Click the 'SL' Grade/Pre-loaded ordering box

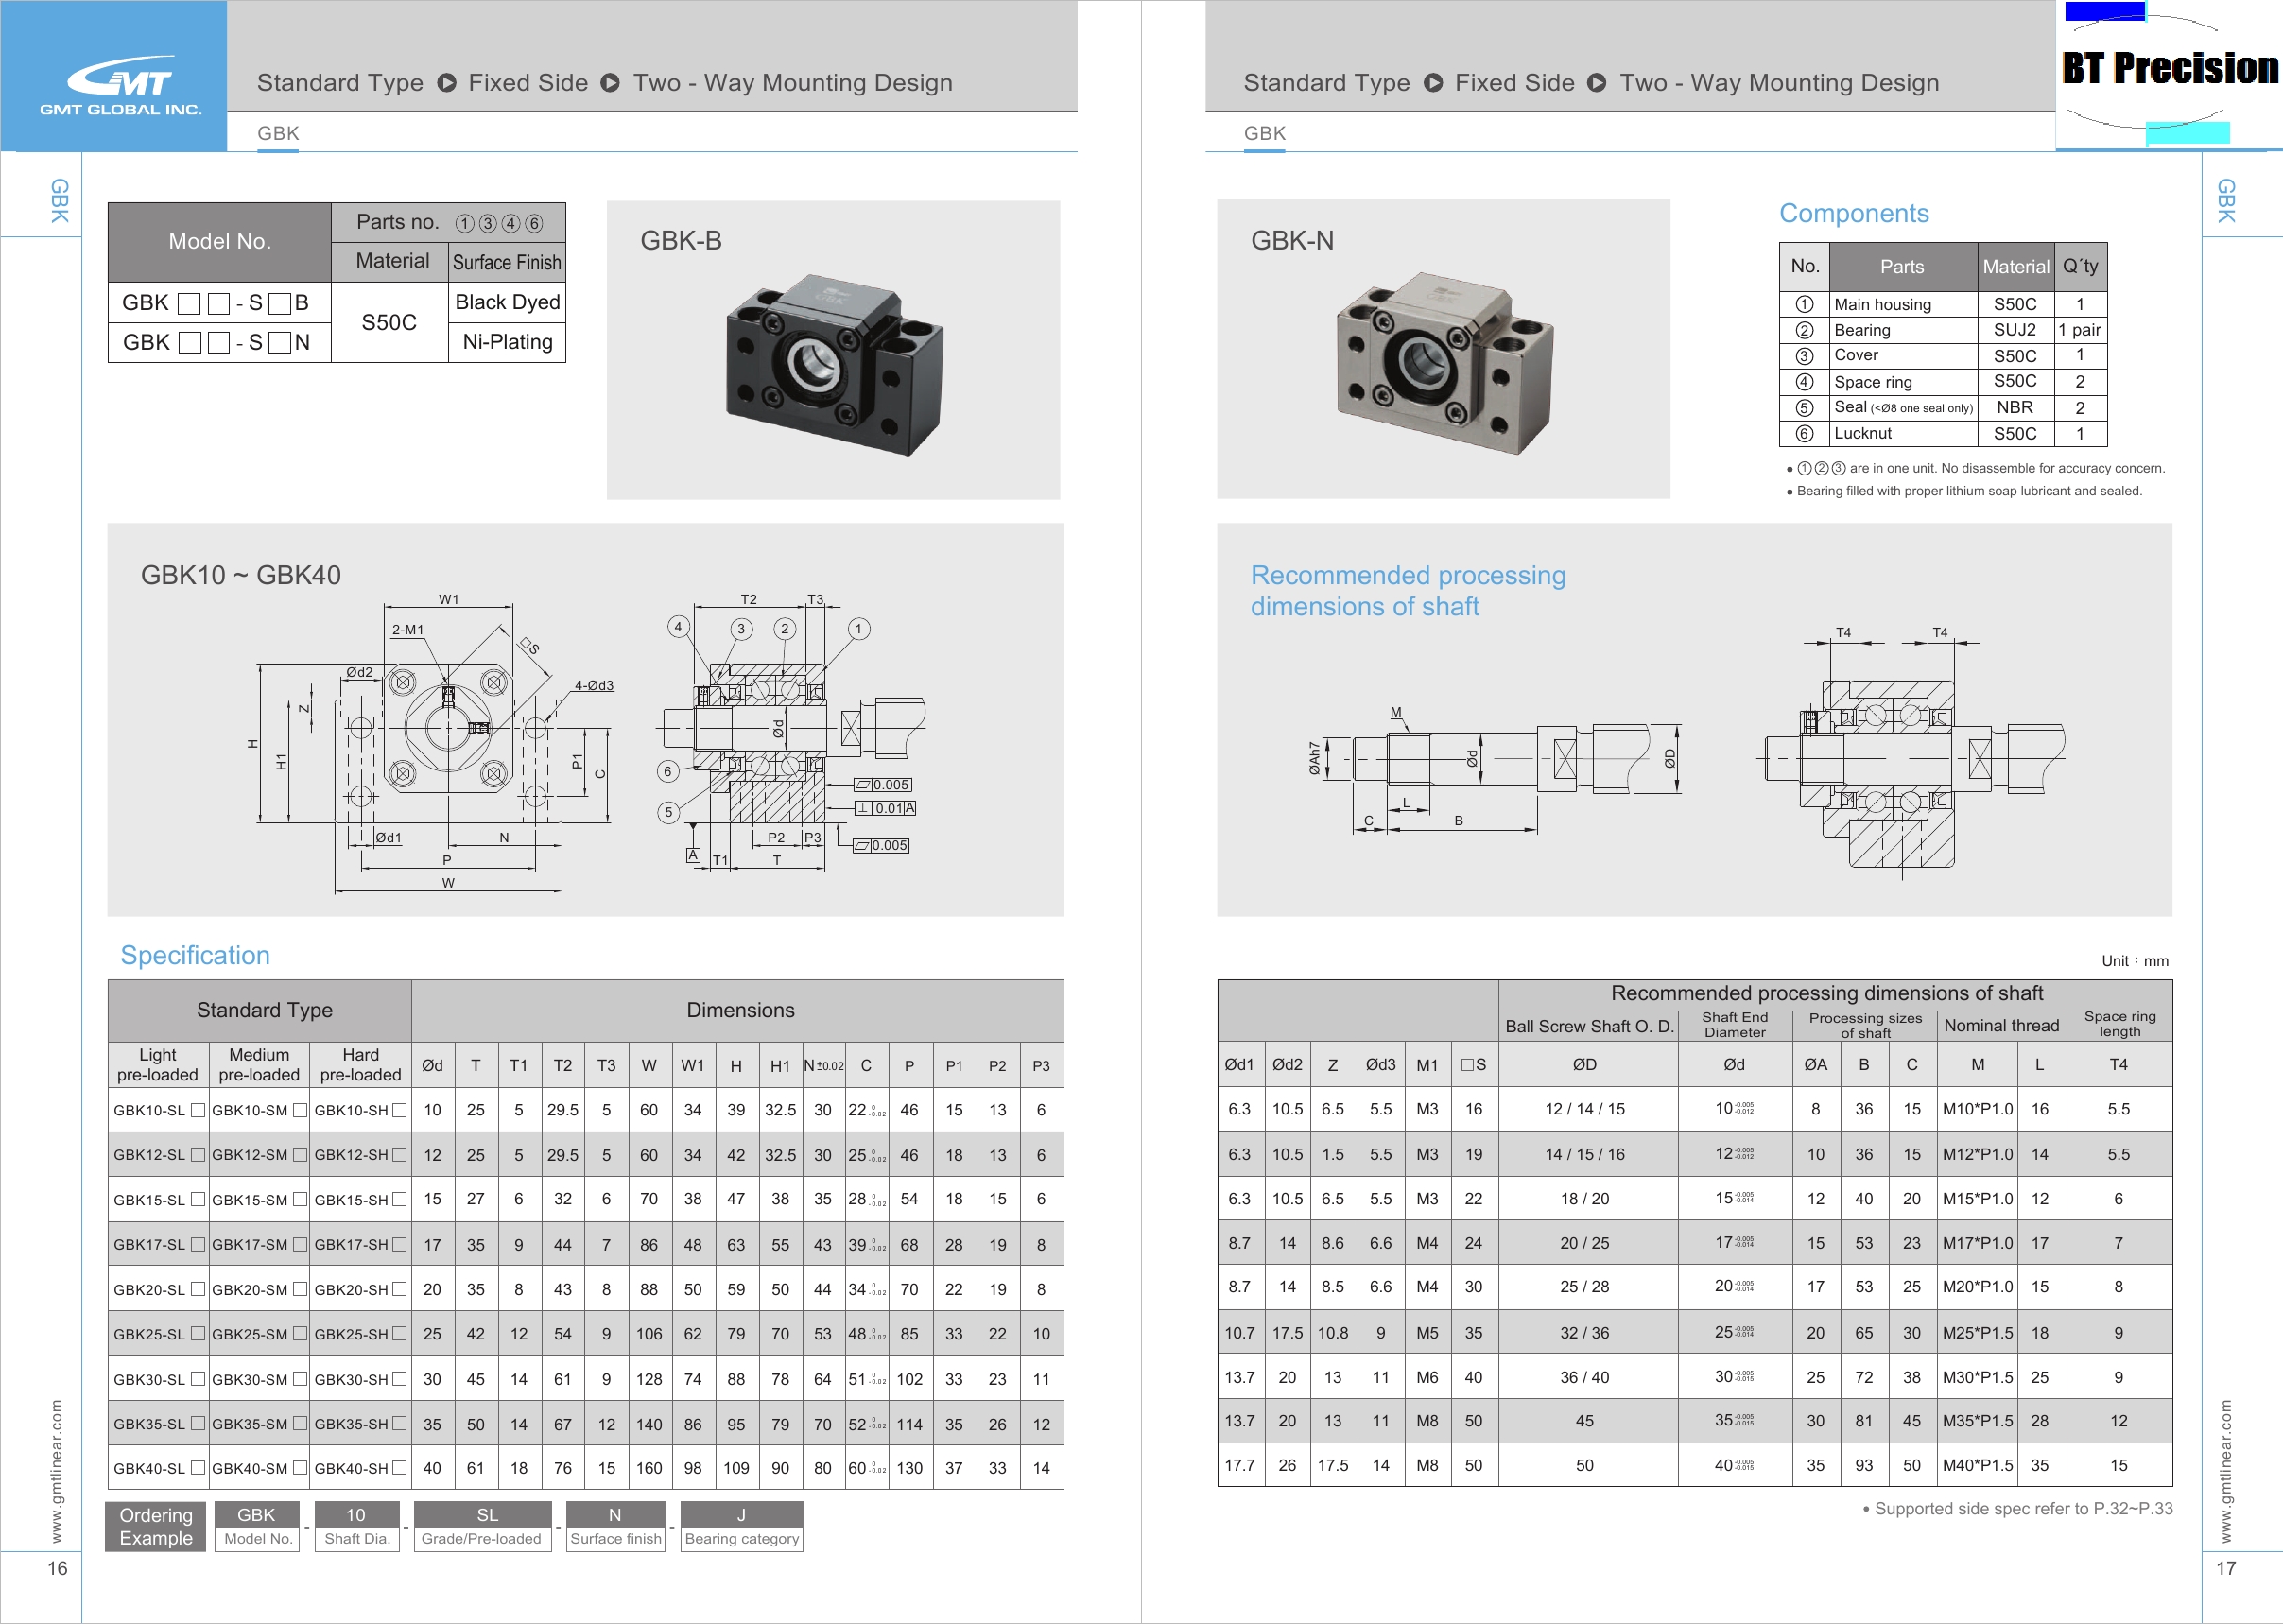pos(486,1515)
